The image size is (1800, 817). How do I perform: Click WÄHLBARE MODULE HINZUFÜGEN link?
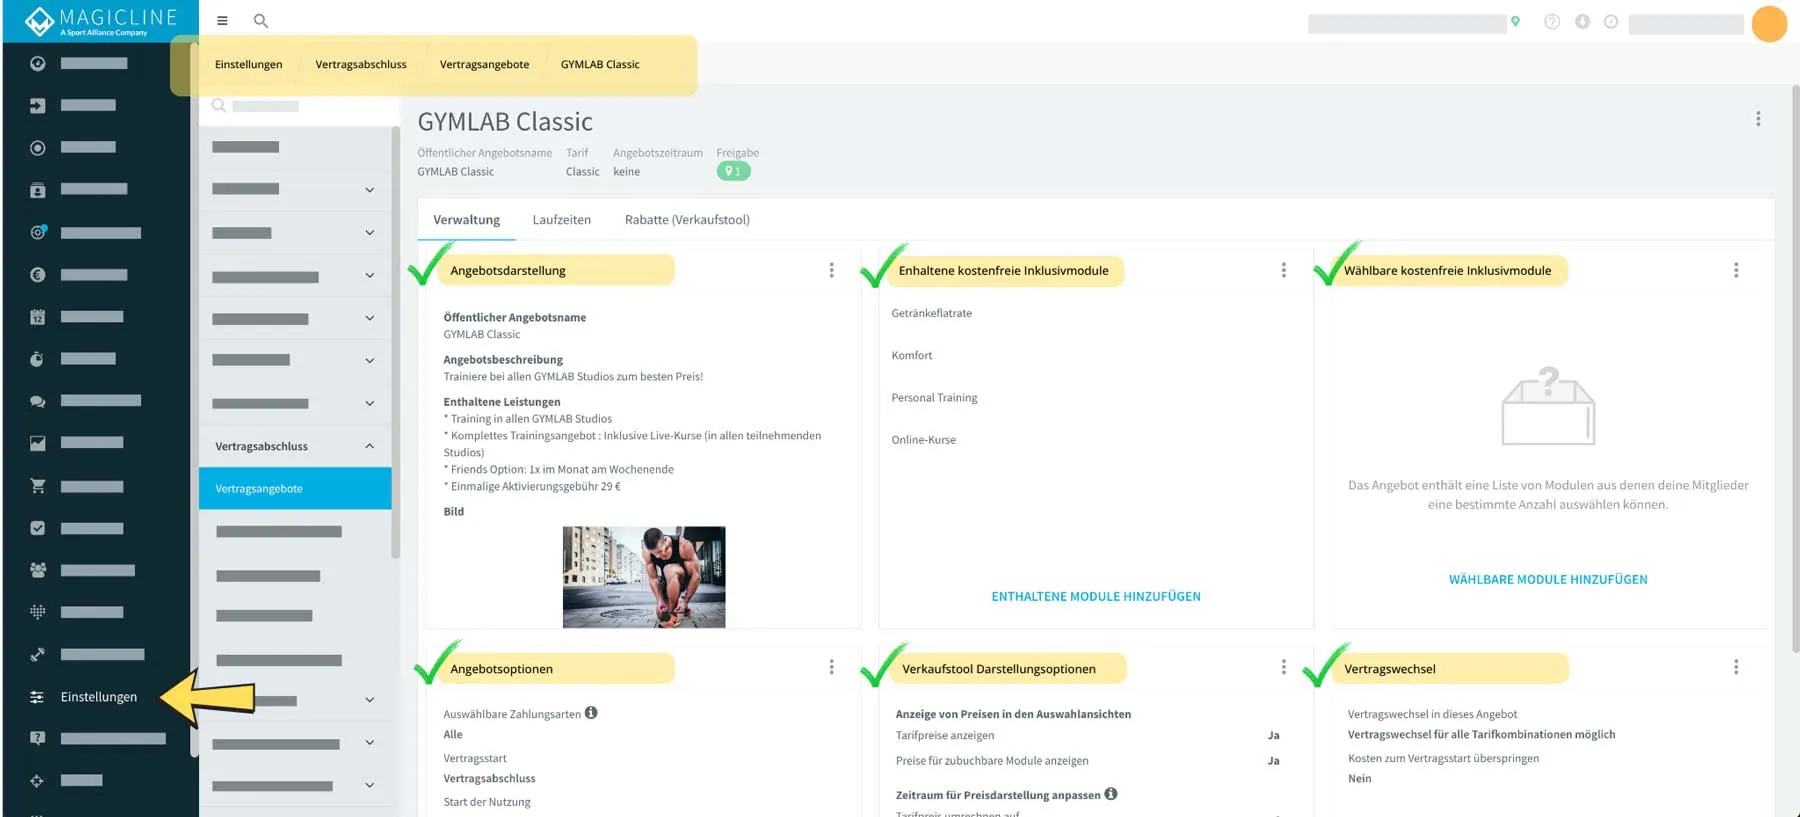click(x=1548, y=580)
